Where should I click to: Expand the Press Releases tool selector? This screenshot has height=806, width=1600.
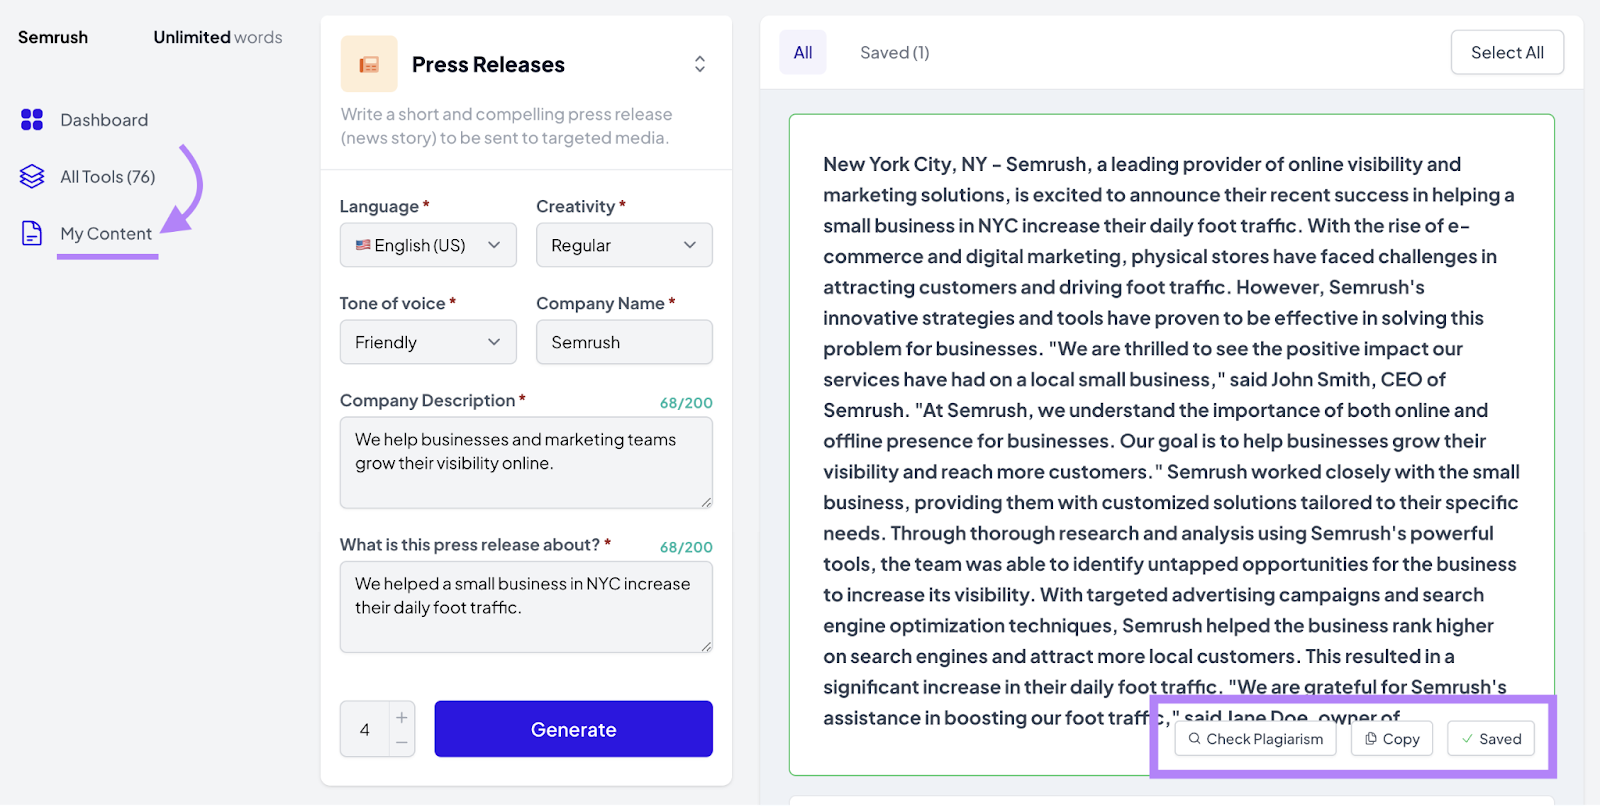point(699,65)
